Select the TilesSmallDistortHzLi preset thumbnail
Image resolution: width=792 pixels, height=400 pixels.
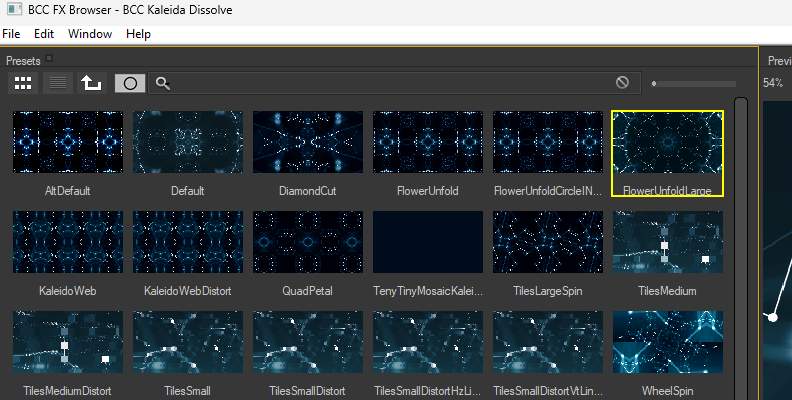pyautogui.click(x=428, y=342)
